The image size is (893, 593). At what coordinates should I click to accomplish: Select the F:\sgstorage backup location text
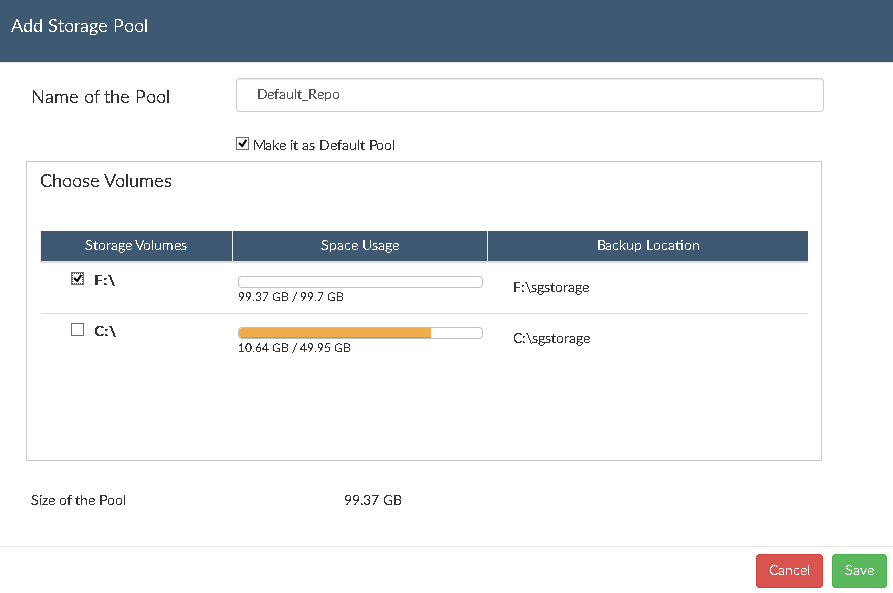[551, 288]
